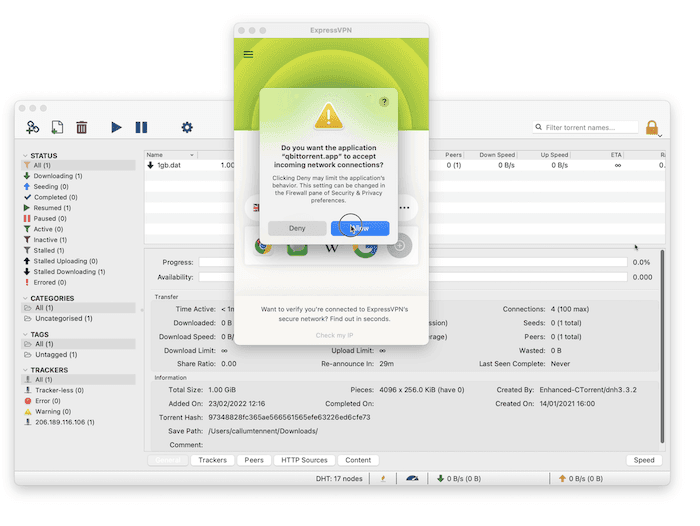Click the add shortcut plus icon in ExpressVPN
Viewport: 700px width, 526px height.
[399, 246]
